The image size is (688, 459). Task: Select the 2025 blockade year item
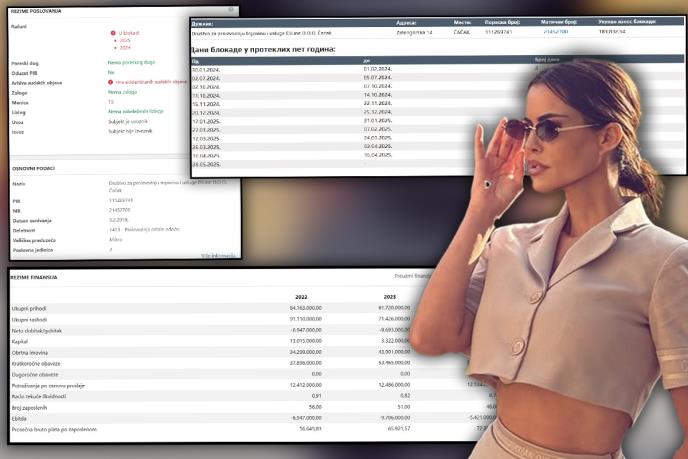pos(124,40)
